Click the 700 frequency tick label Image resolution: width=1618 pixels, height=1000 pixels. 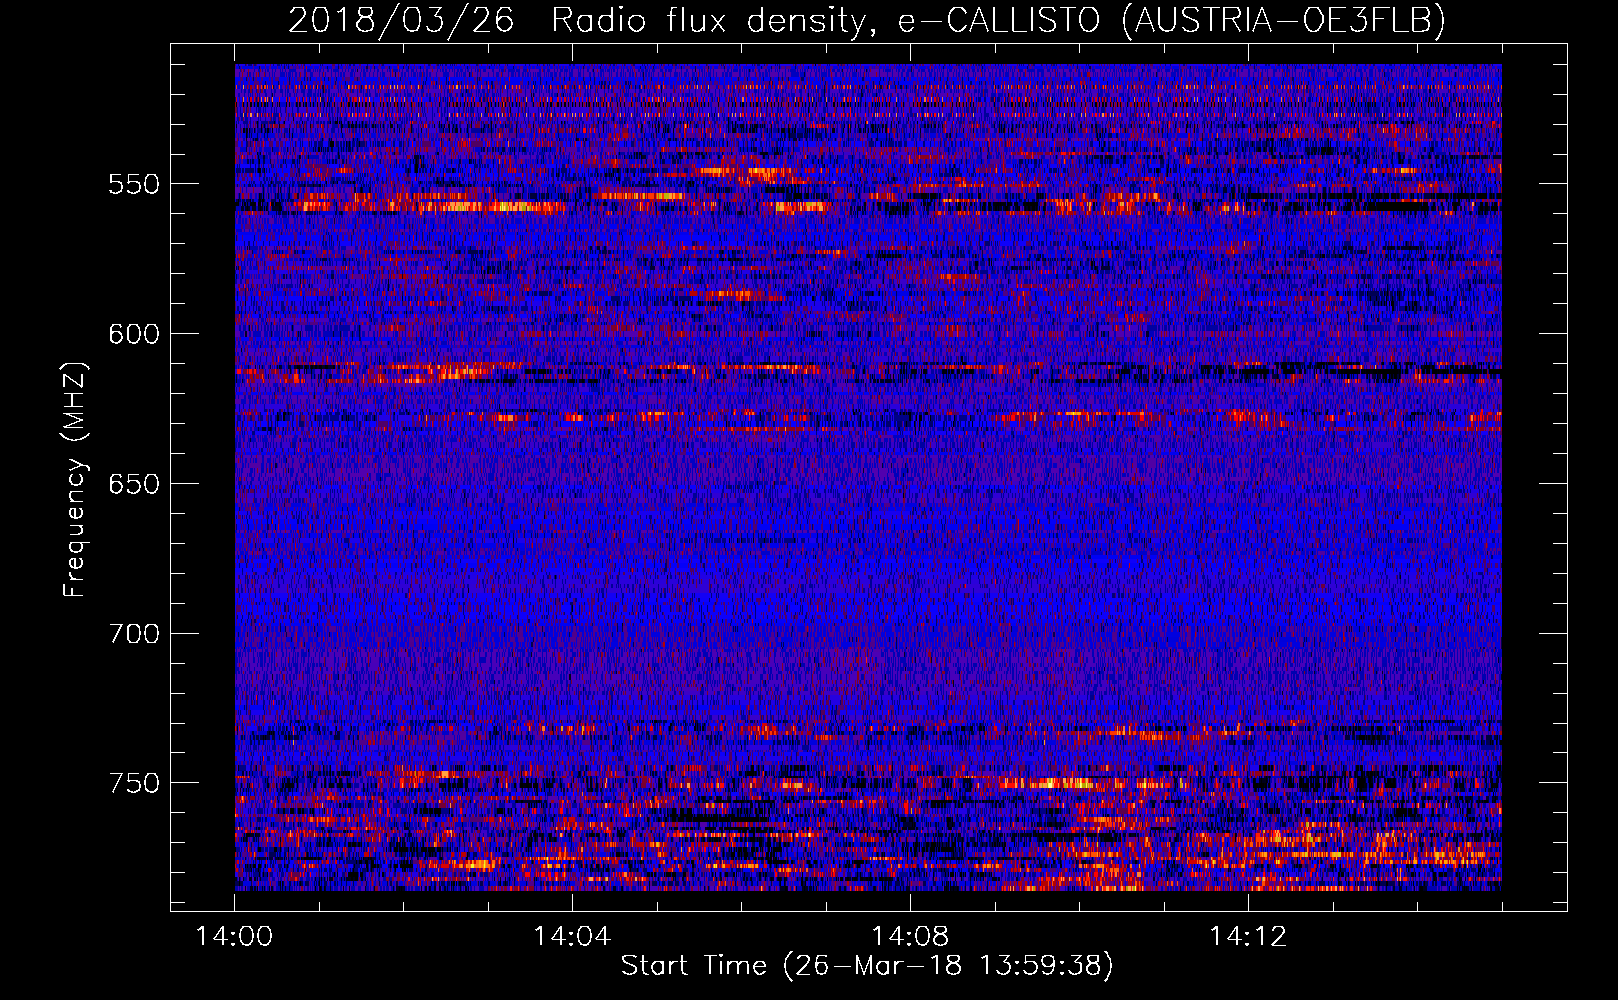(134, 633)
